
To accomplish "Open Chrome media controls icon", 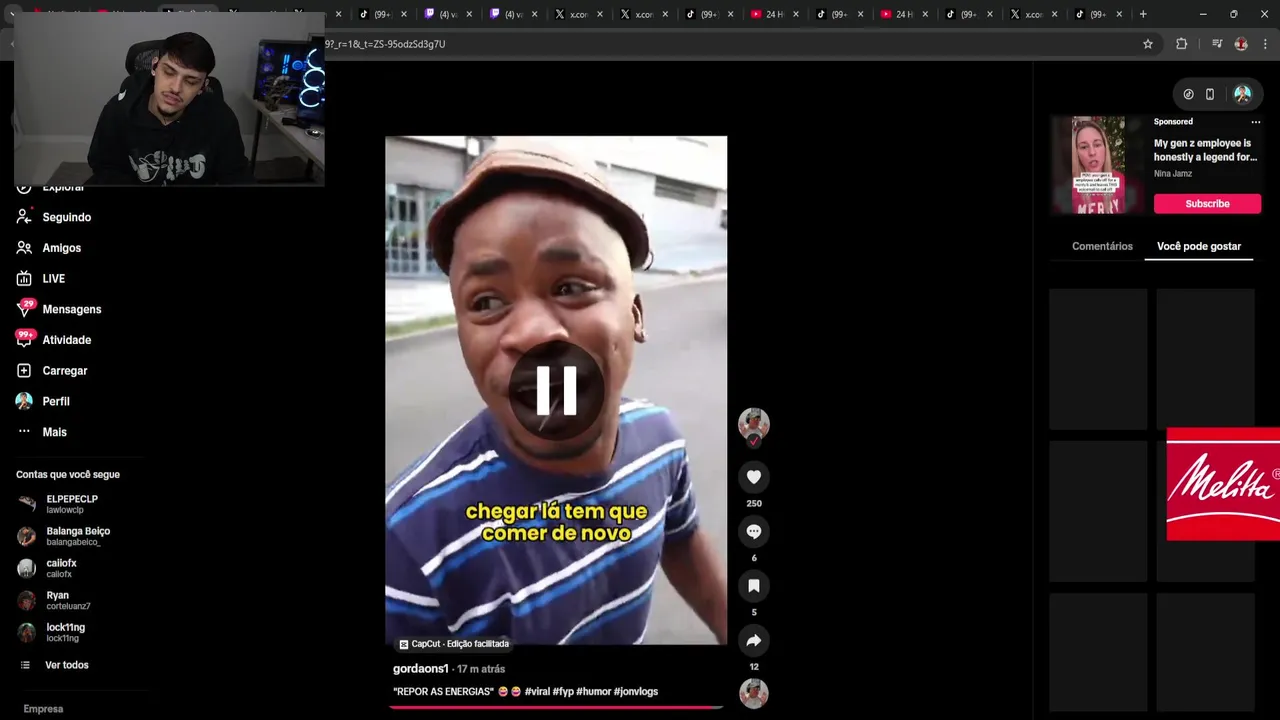I will (x=1217, y=44).
